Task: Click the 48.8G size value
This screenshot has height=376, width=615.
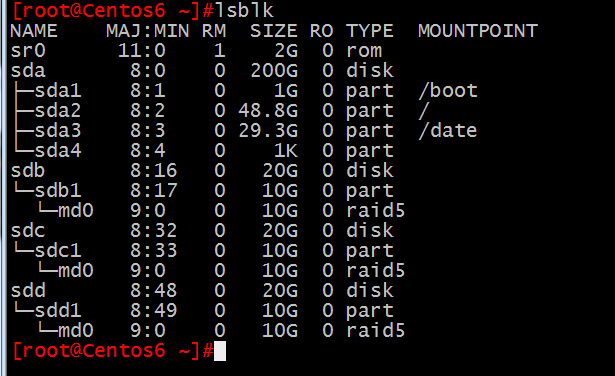Action: point(268,111)
